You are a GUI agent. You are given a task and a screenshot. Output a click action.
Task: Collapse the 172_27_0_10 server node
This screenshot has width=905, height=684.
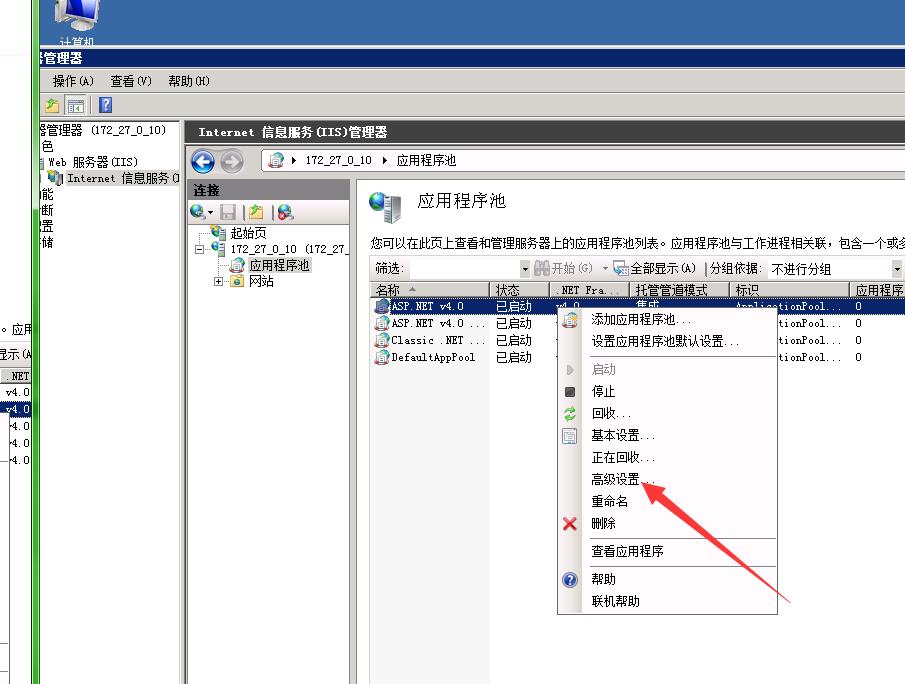click(200, 249)
